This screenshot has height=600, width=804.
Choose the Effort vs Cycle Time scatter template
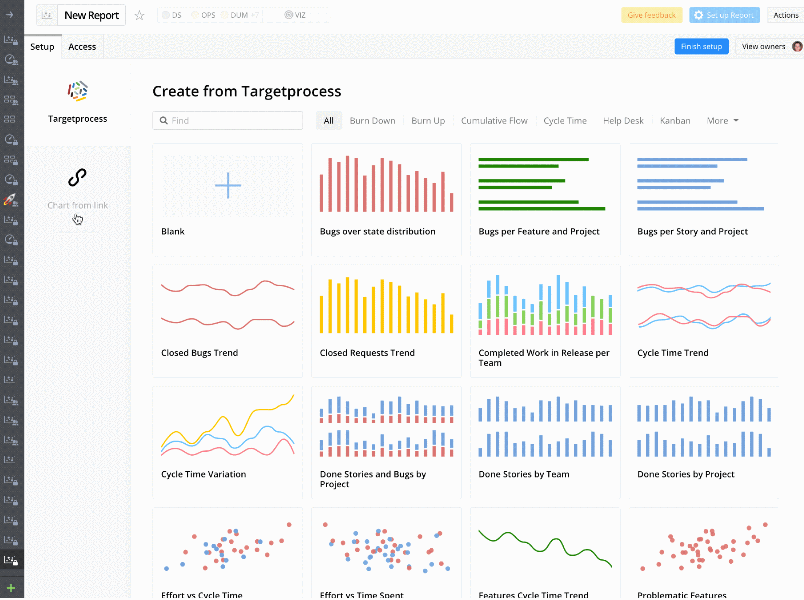[228, 553]
